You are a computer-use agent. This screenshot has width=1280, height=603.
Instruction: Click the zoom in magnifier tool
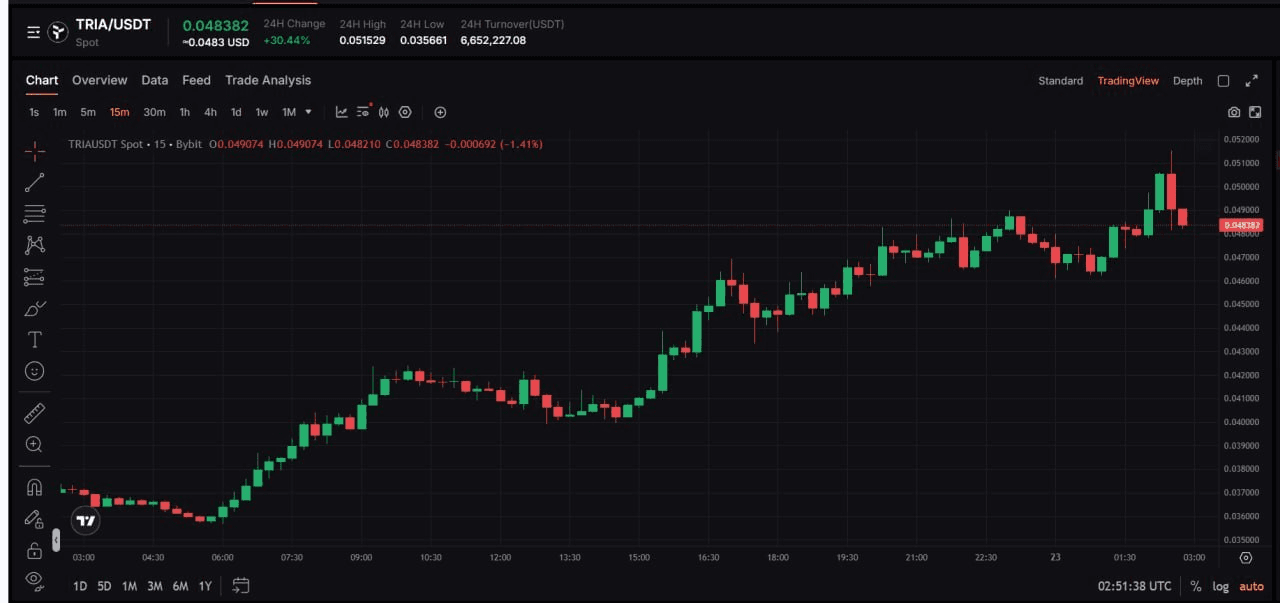pyautogui.click(x=35, y=444)
